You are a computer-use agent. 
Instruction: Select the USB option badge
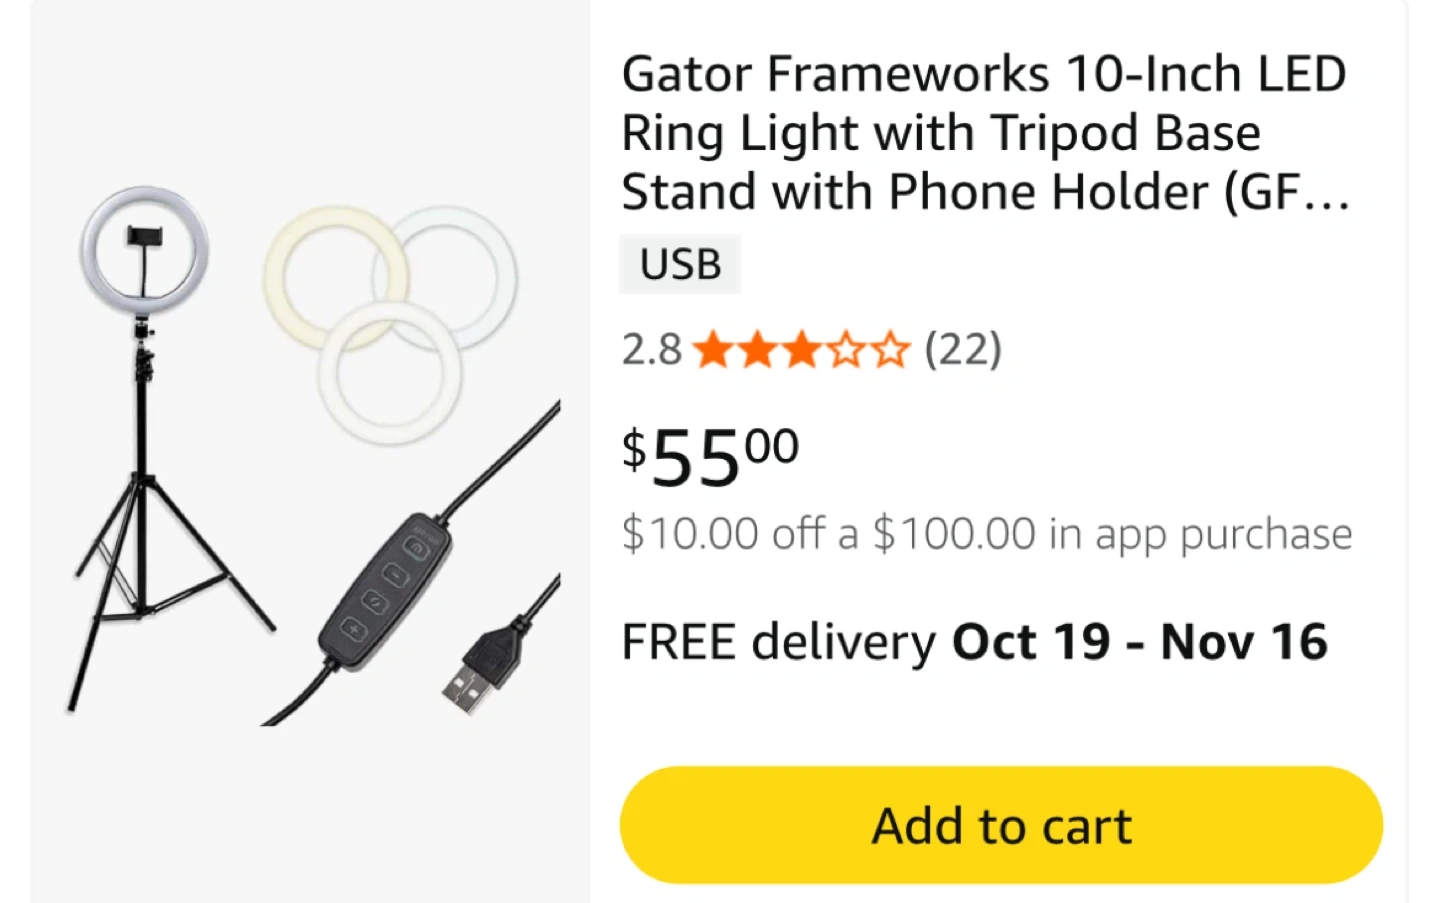pyautogui.click(x=680, y=265)
